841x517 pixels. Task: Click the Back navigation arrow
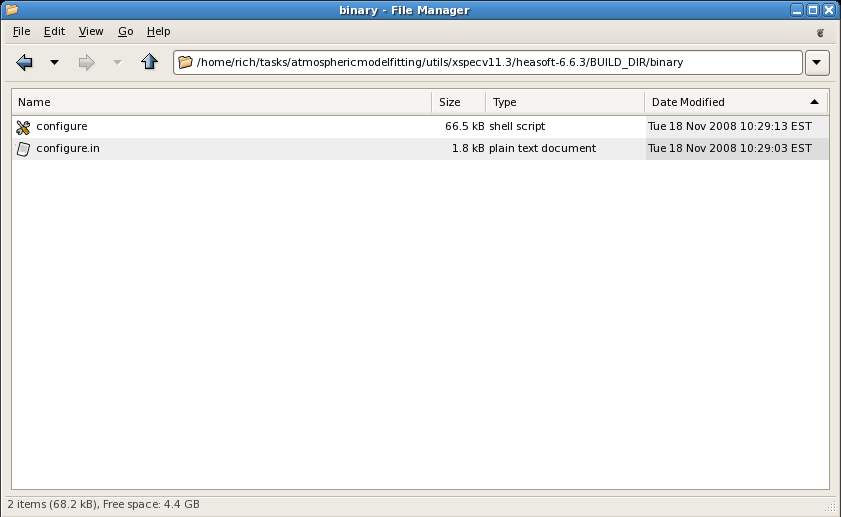[25, 62]
